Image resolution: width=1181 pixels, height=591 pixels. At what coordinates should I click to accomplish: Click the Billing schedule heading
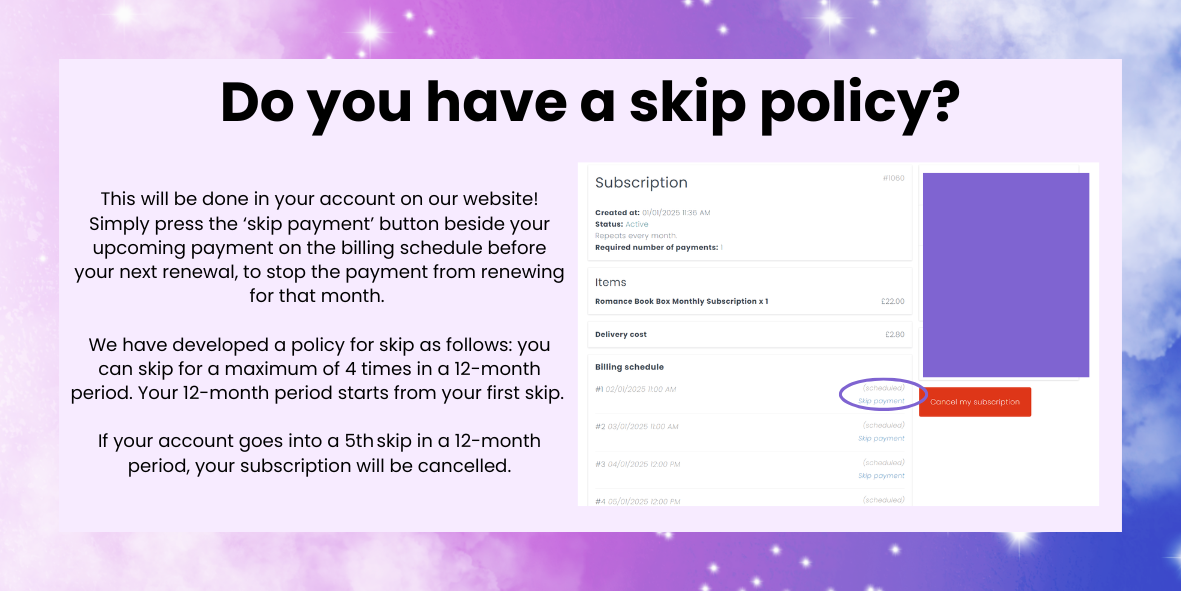coord(629,367)
